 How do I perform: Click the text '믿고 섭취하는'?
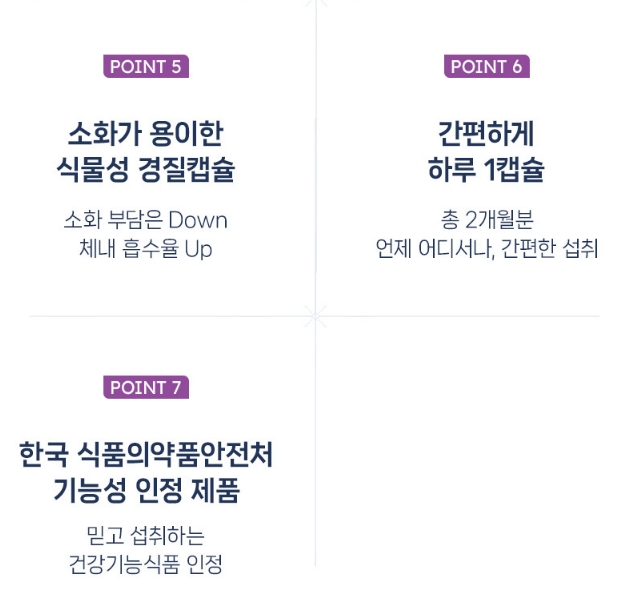[x=146, y=535]
